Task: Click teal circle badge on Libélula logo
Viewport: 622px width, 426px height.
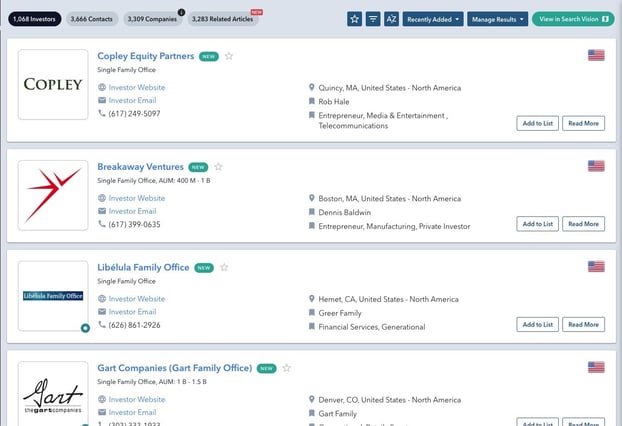Action: (x=85, y=328)
